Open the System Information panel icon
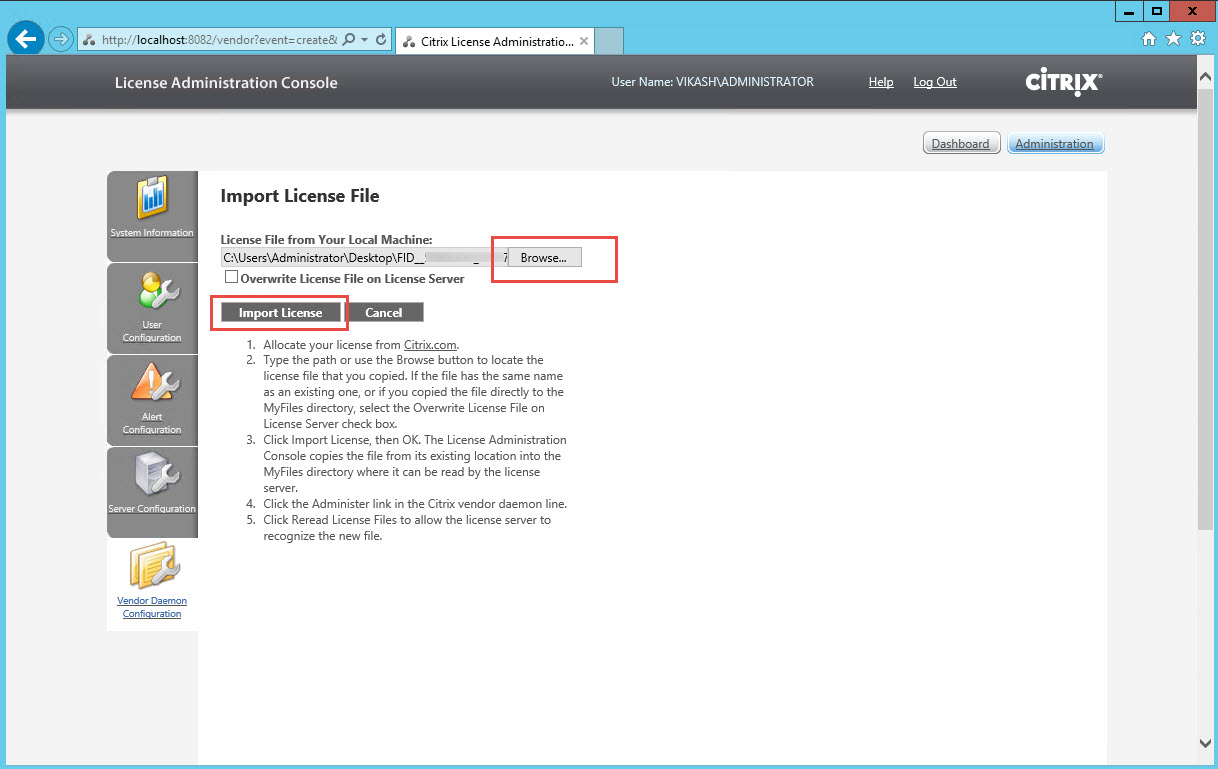This screenshot has height=769, width=1218. 152,198
